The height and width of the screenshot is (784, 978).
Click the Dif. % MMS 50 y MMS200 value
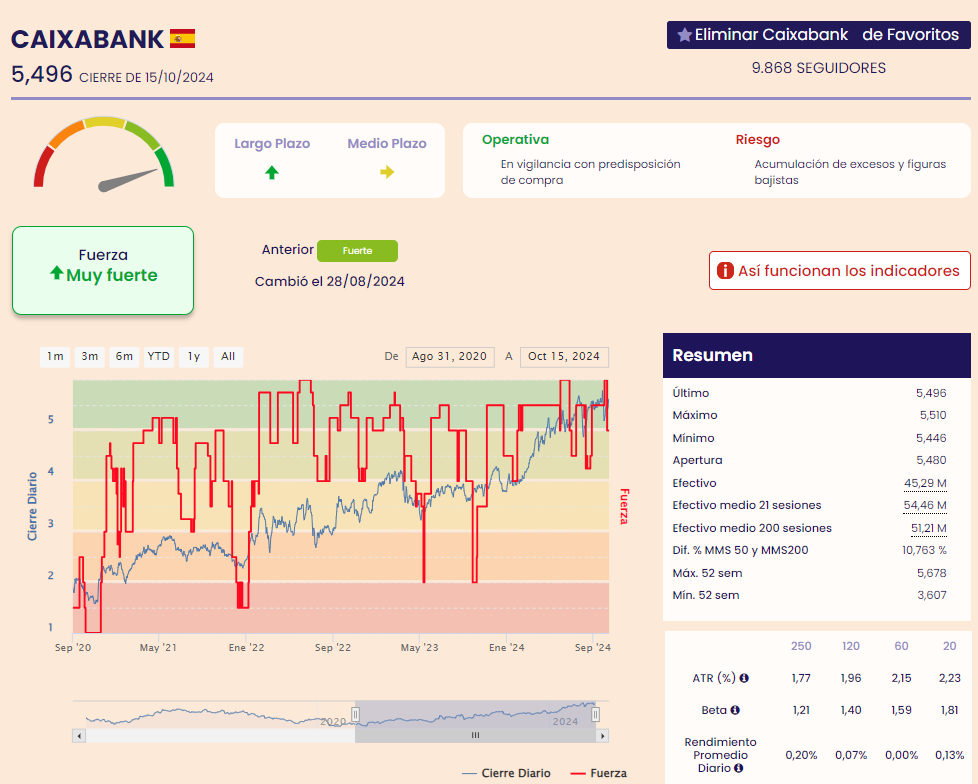[924, 550]
